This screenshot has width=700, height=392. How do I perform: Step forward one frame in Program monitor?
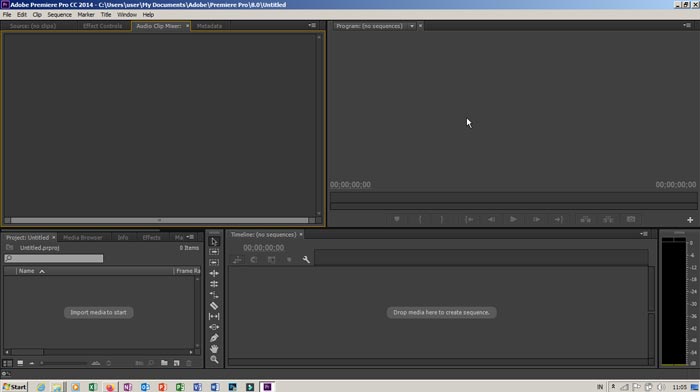(536, 220)
